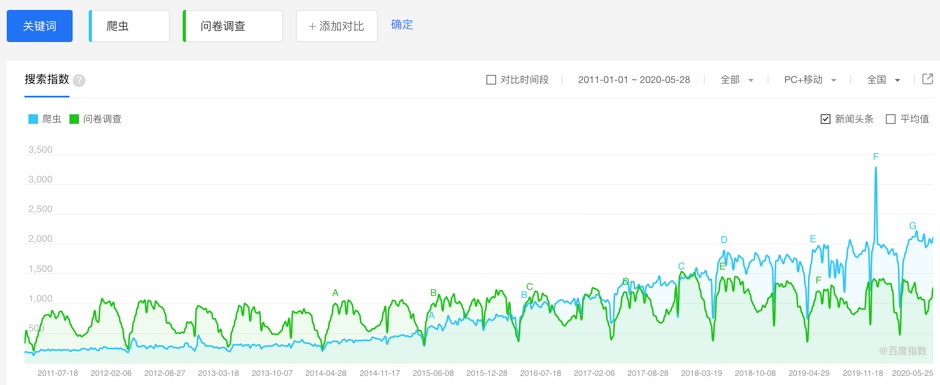The height and width of the screenshot is (385, 940).
Task: Click y-axis label 1,500
Action: click(x=40, y=269)
